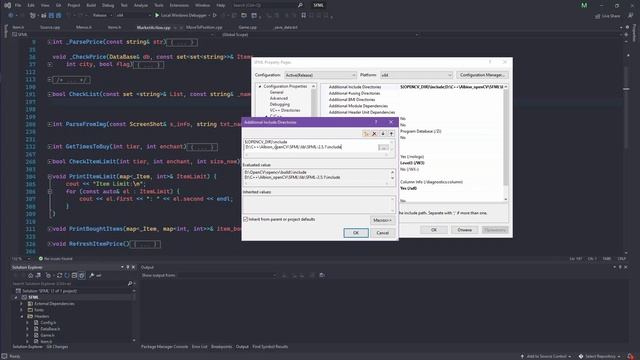Click the Move Line Down arrow icon
Viewport: 640px width, 360px height.
tap(383, 134)
